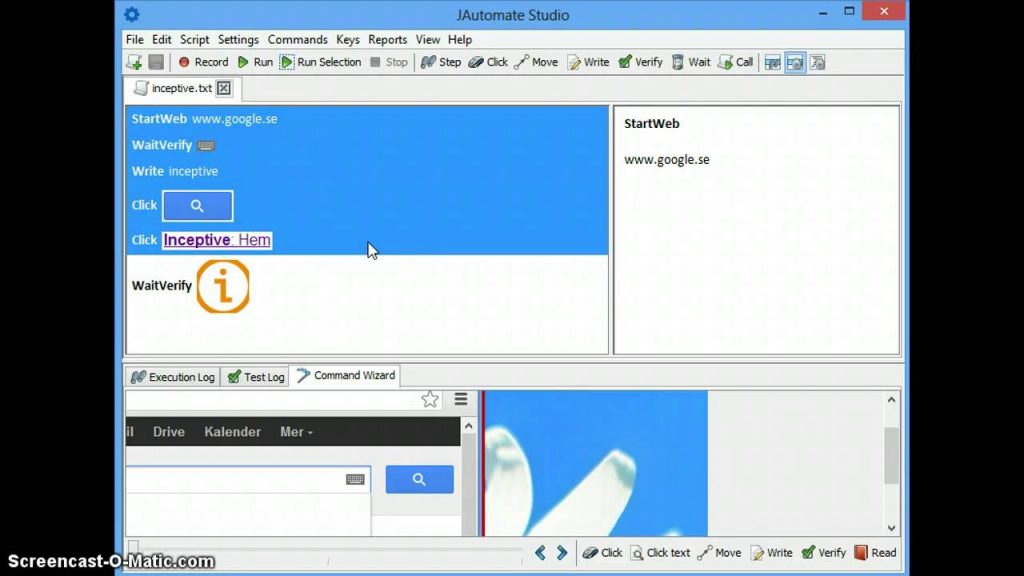The width and height of the screenshot is (1024, 576).
Task: Insert a Verify command from top toolbar
Action: click(x=640, y=62)
